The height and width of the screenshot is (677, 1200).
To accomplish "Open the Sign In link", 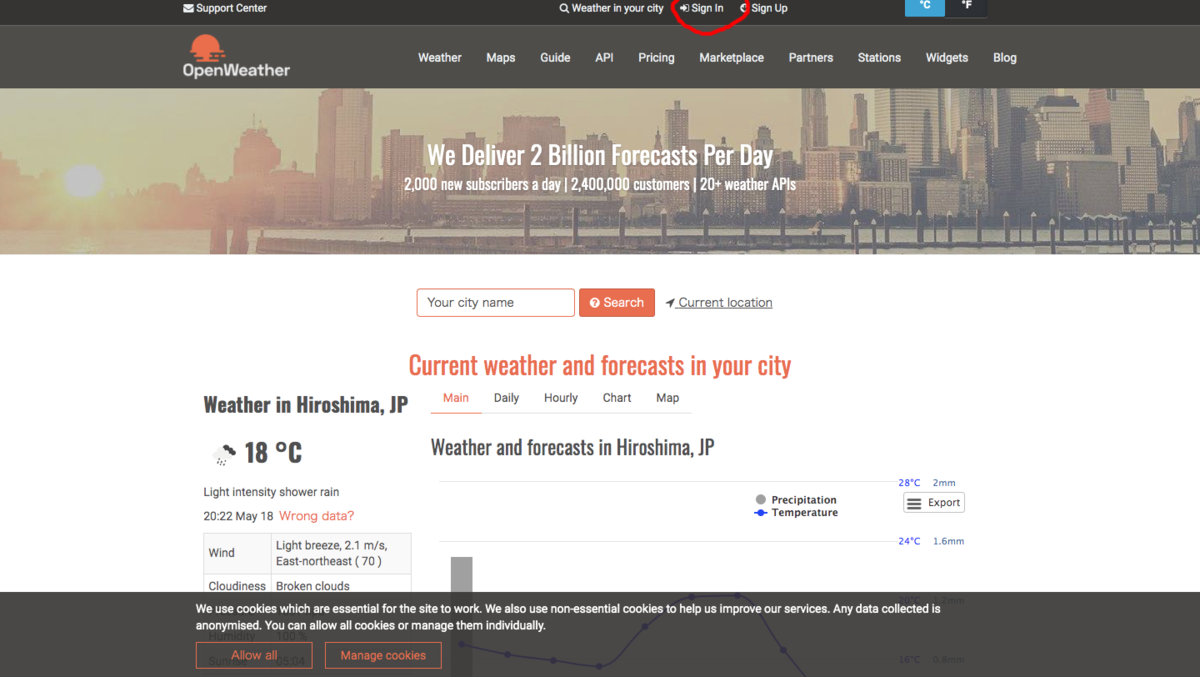I will [701, 8].
